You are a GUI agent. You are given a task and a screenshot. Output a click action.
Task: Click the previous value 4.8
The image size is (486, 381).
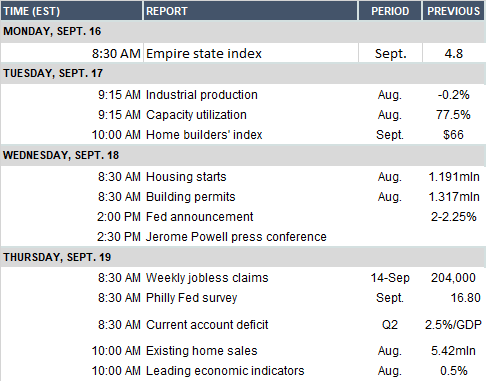coord(454,53)
